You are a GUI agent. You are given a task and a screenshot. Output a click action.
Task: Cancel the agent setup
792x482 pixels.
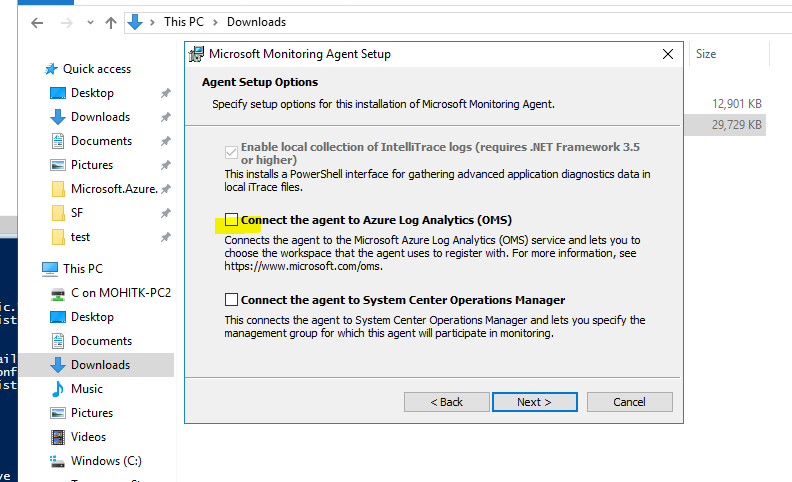(x=629, y=402)
